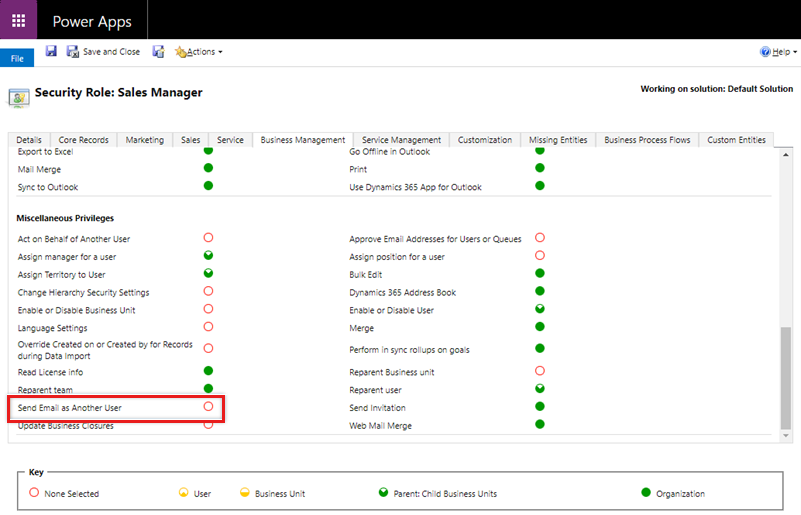The image size is (801, 515).
Task: Toggle Send Email as Another User privilege
Action: click(x=208, y=407)
